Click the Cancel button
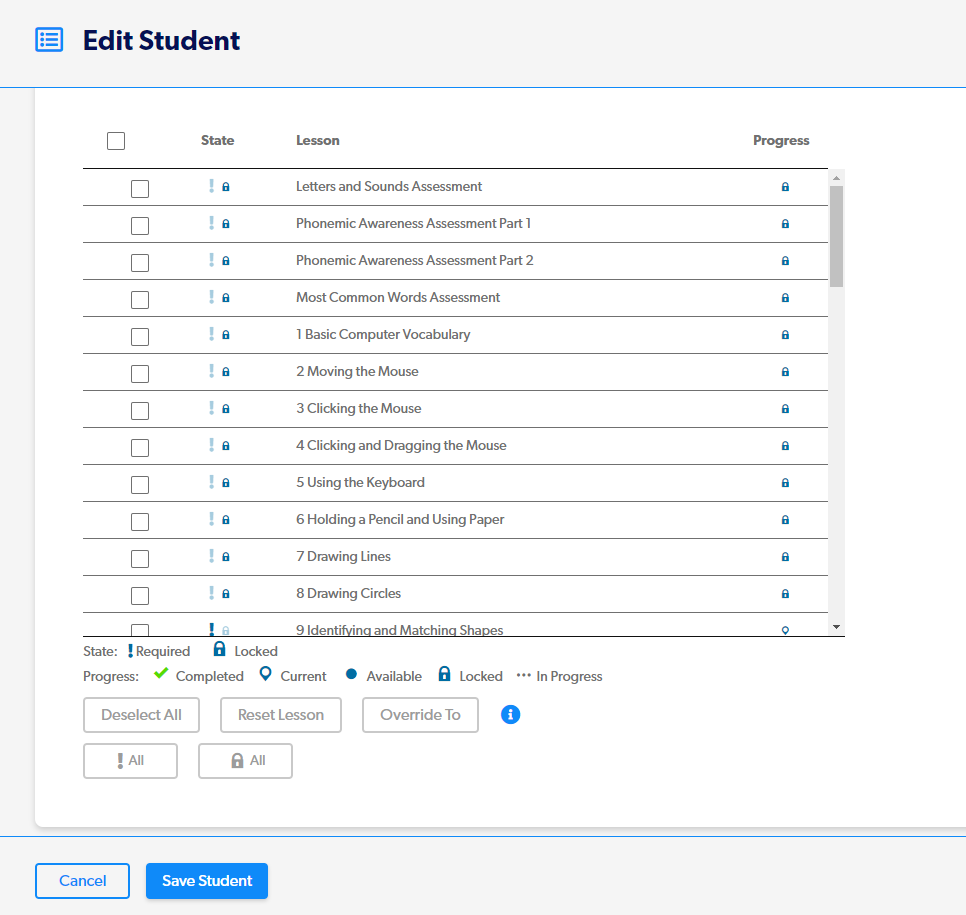The height and width of the screenshot is (915, 966). point(83,881)
